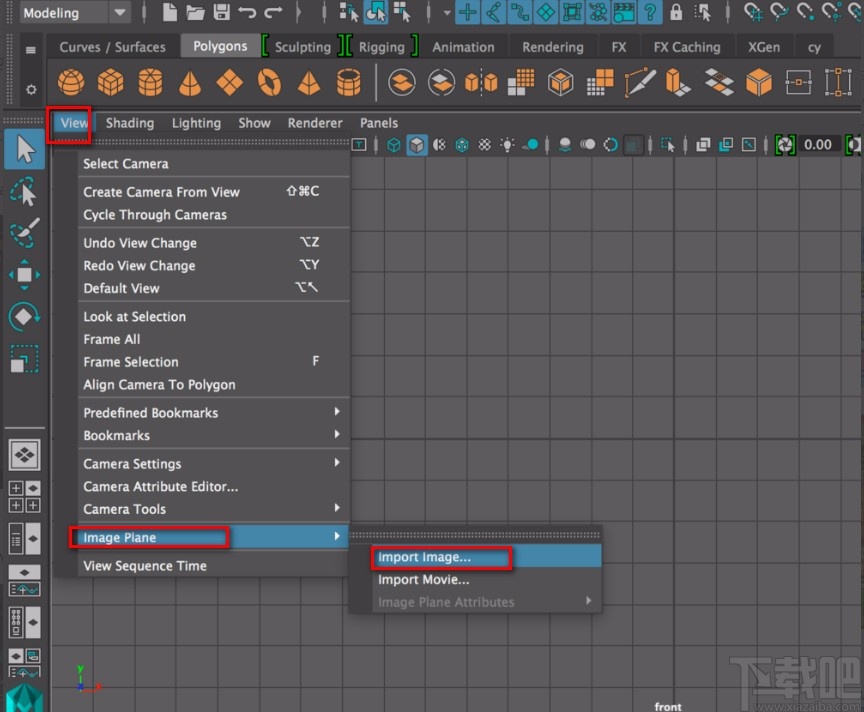This screenshot has height=712, width=864.
Task: Activate the Scale tool
Action: point(24,359)
